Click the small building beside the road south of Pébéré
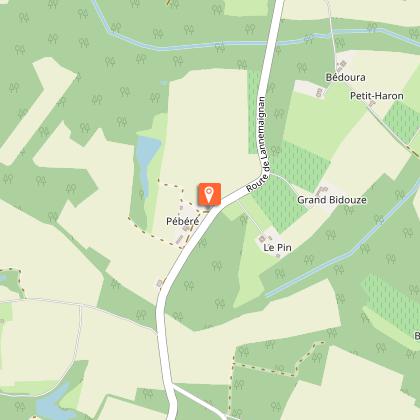 pyautogui.click(x=159, y=283)
